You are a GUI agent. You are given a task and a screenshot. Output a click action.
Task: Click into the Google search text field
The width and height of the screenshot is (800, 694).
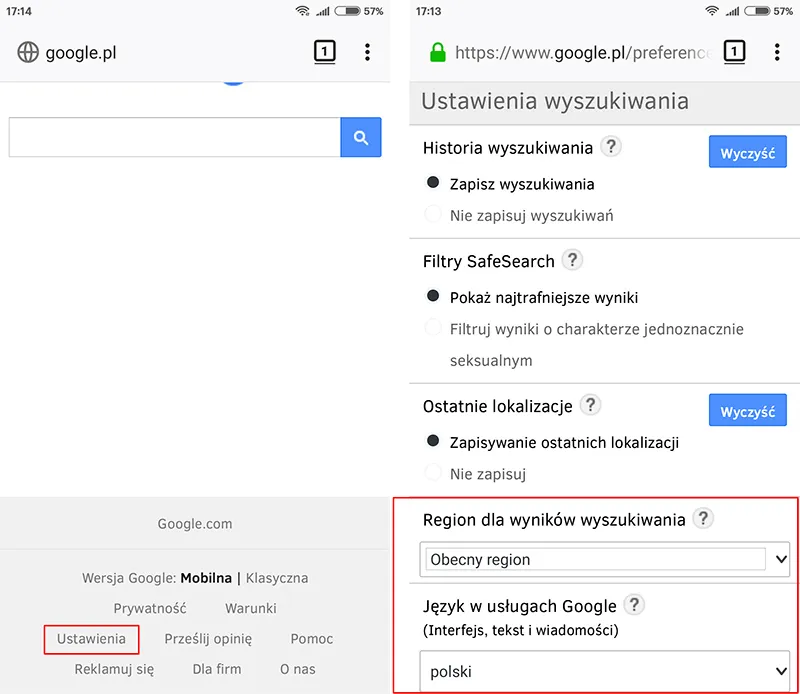point(175,138)
